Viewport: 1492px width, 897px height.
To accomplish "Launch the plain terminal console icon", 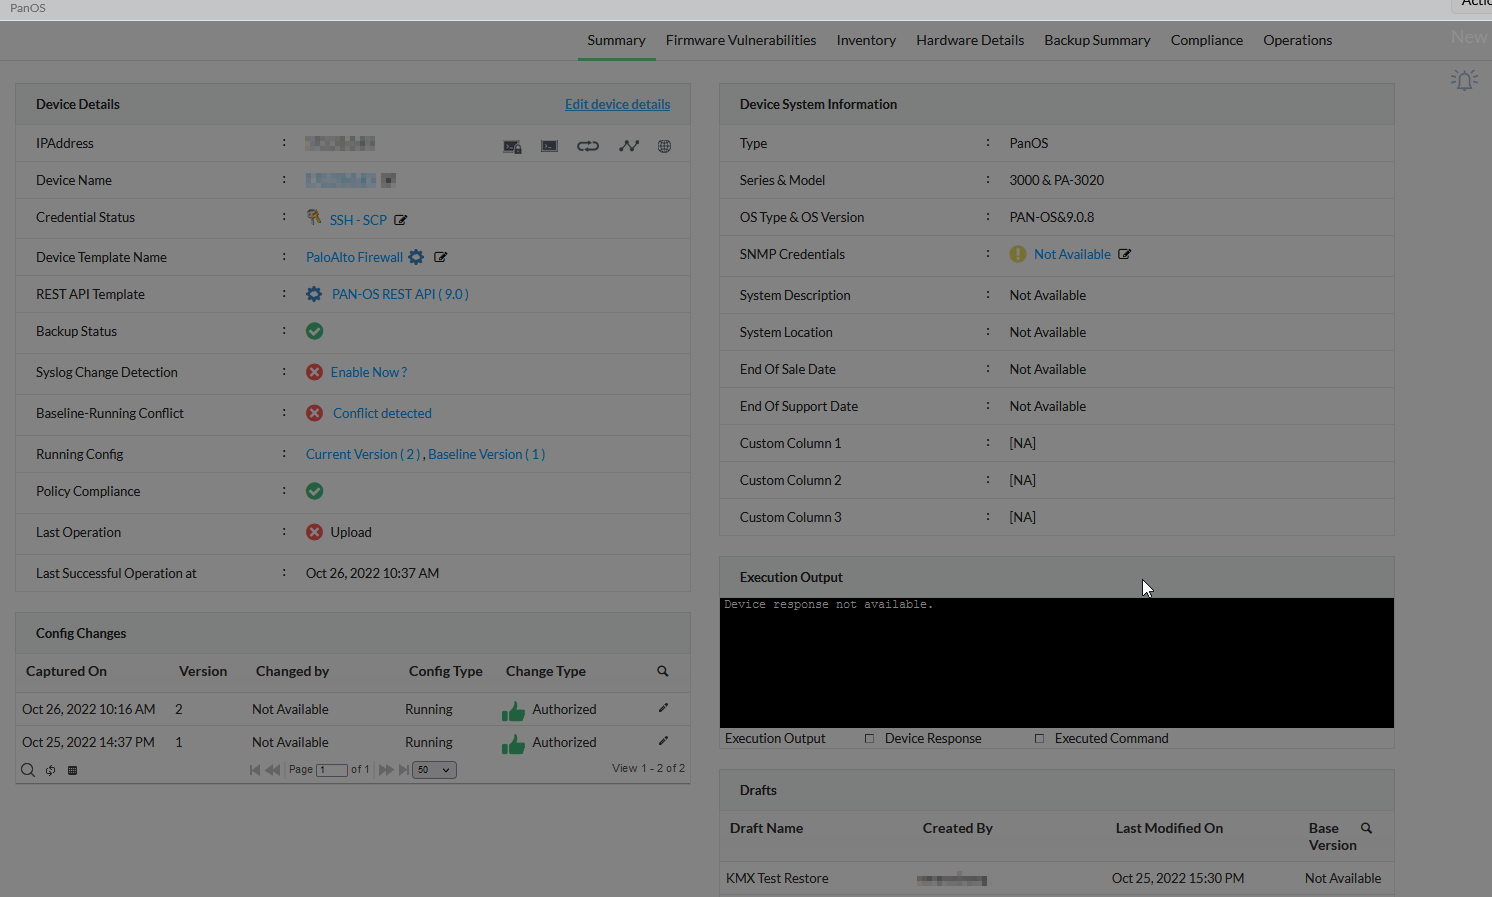I will [x=549, y=146].
